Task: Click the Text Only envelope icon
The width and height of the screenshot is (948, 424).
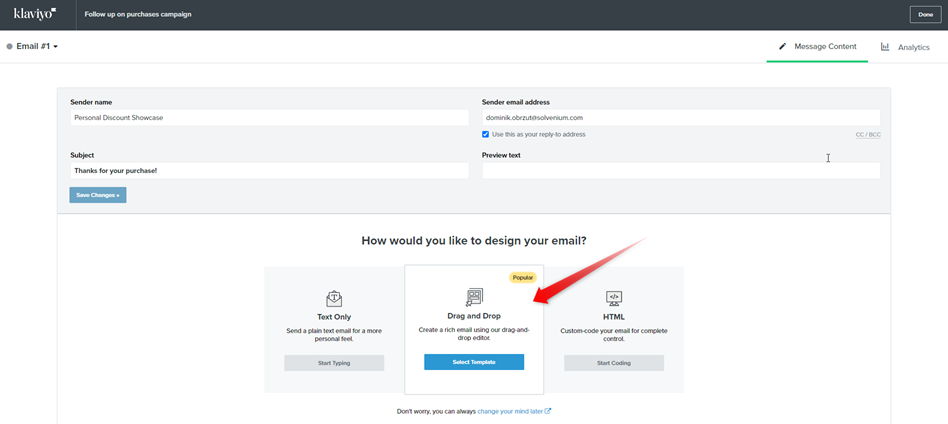Action: [x=334, y=298]
